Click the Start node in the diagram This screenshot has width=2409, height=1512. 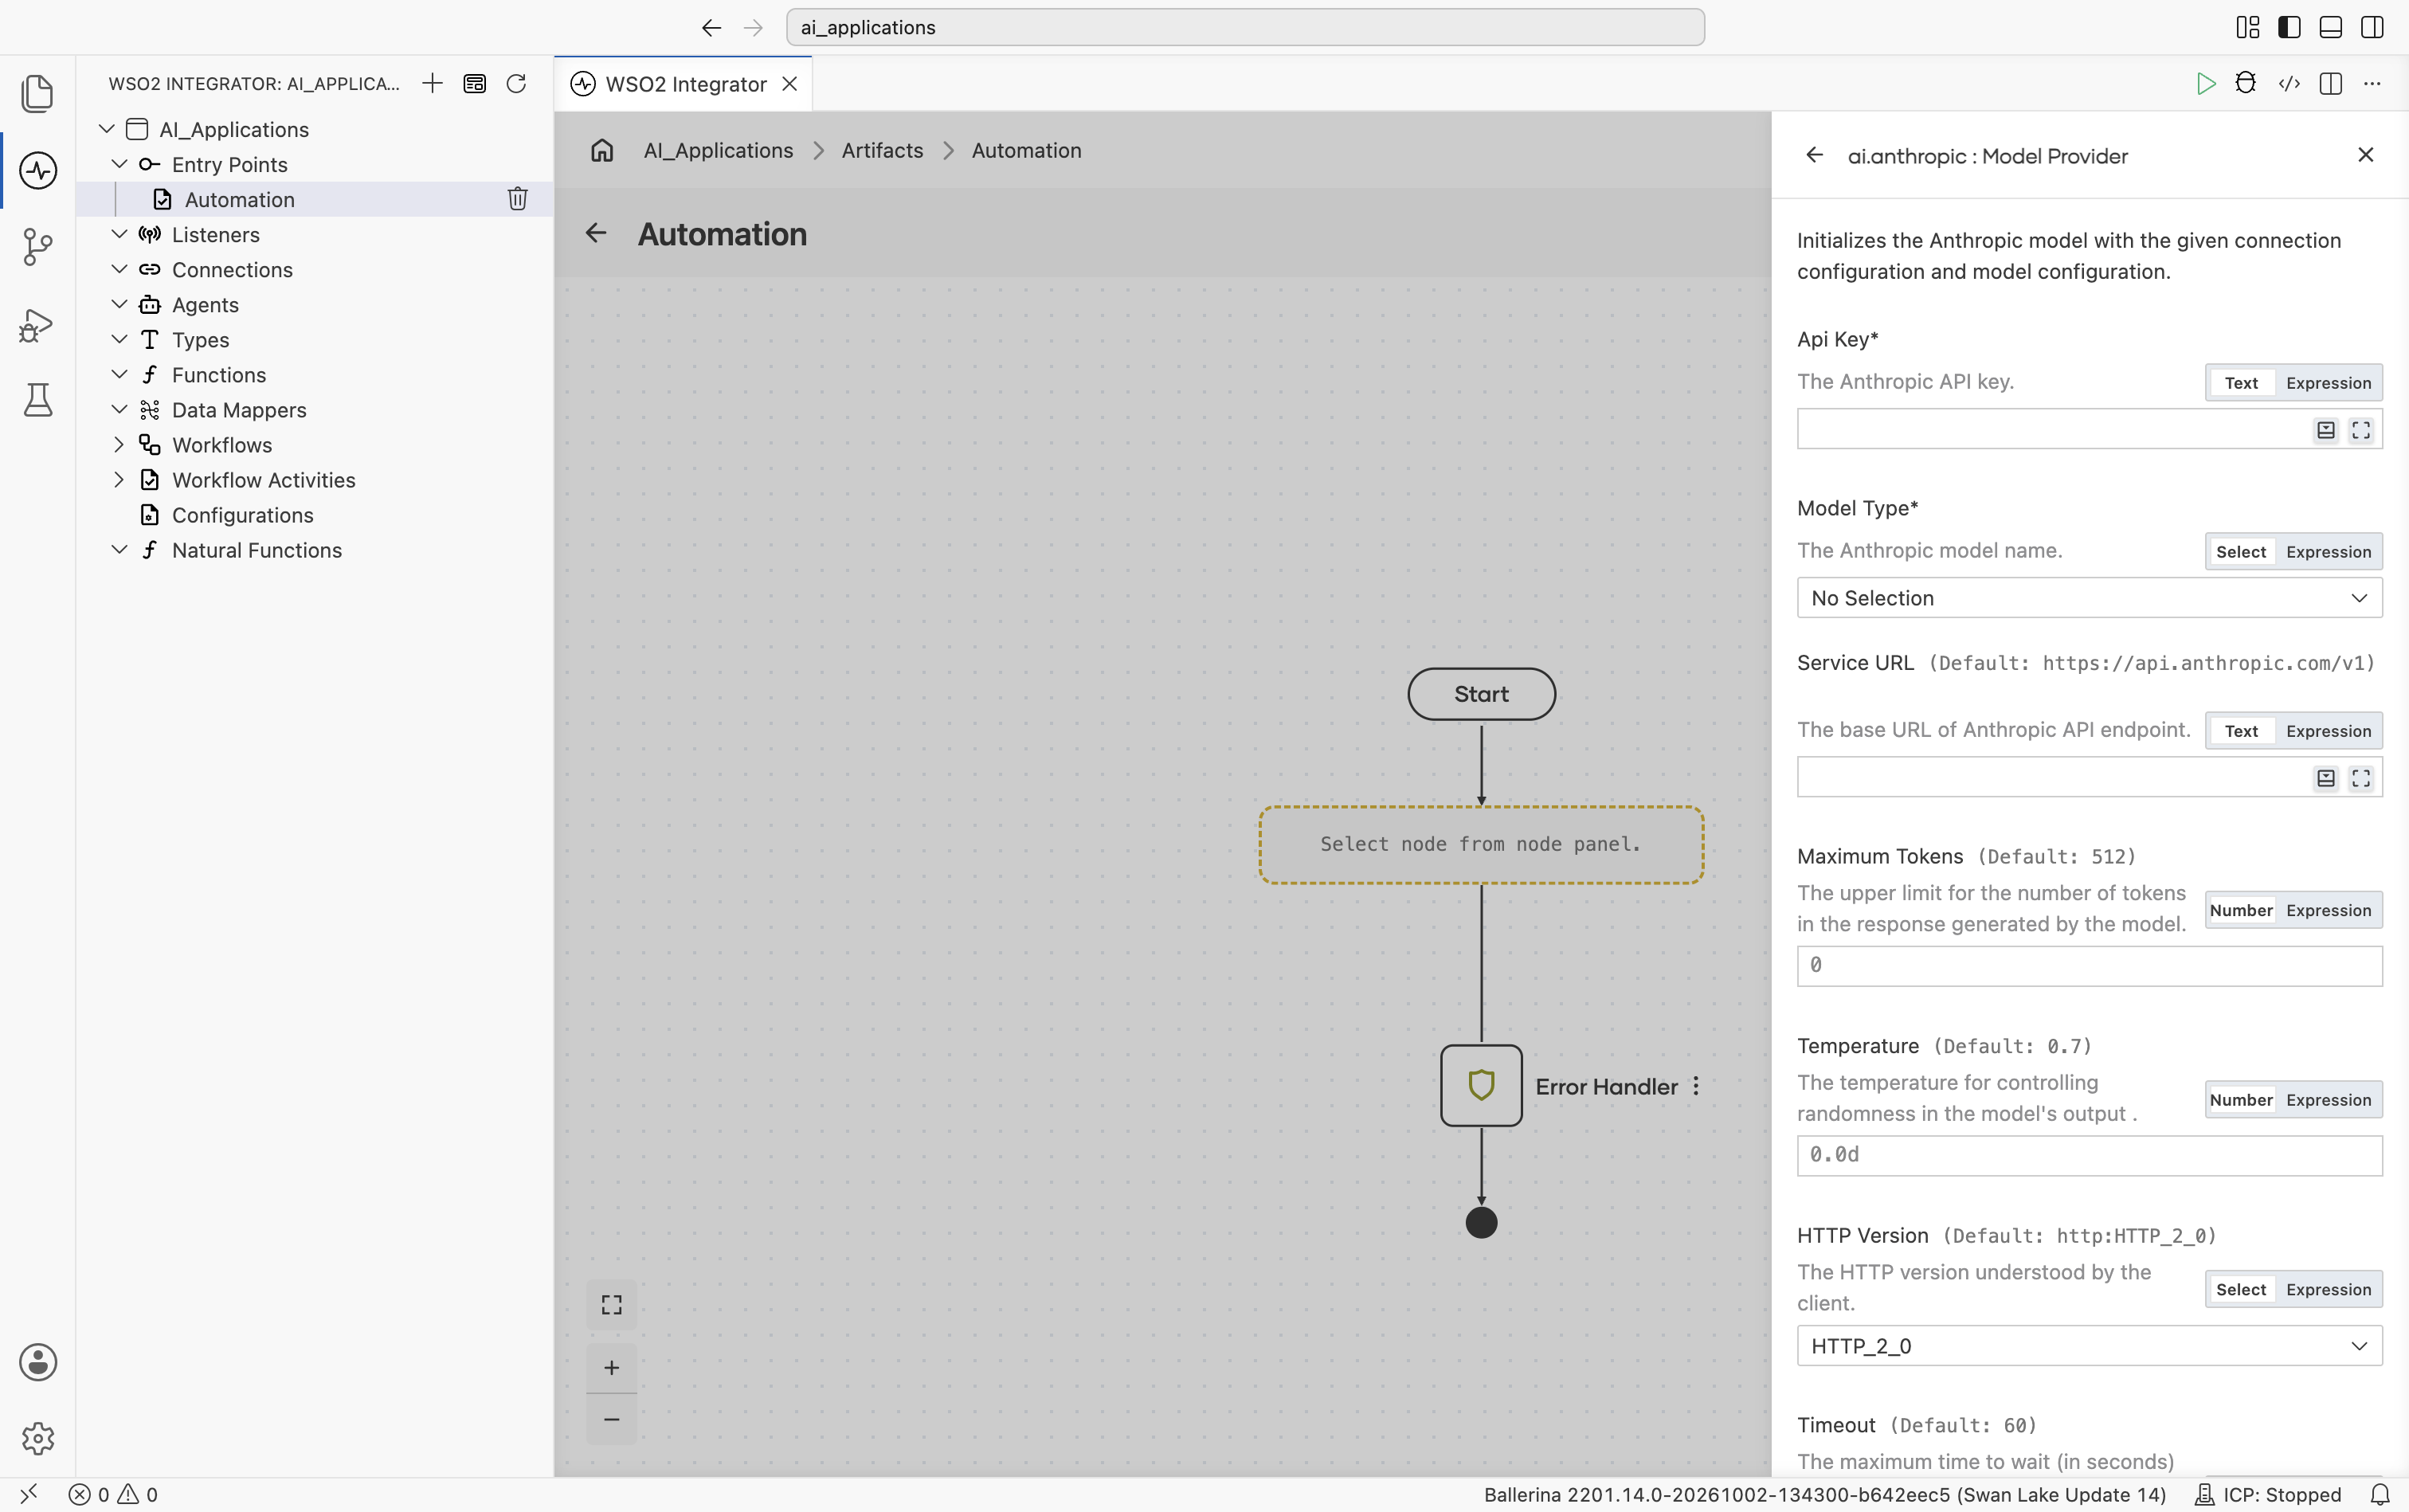[x=1481, y=694]
